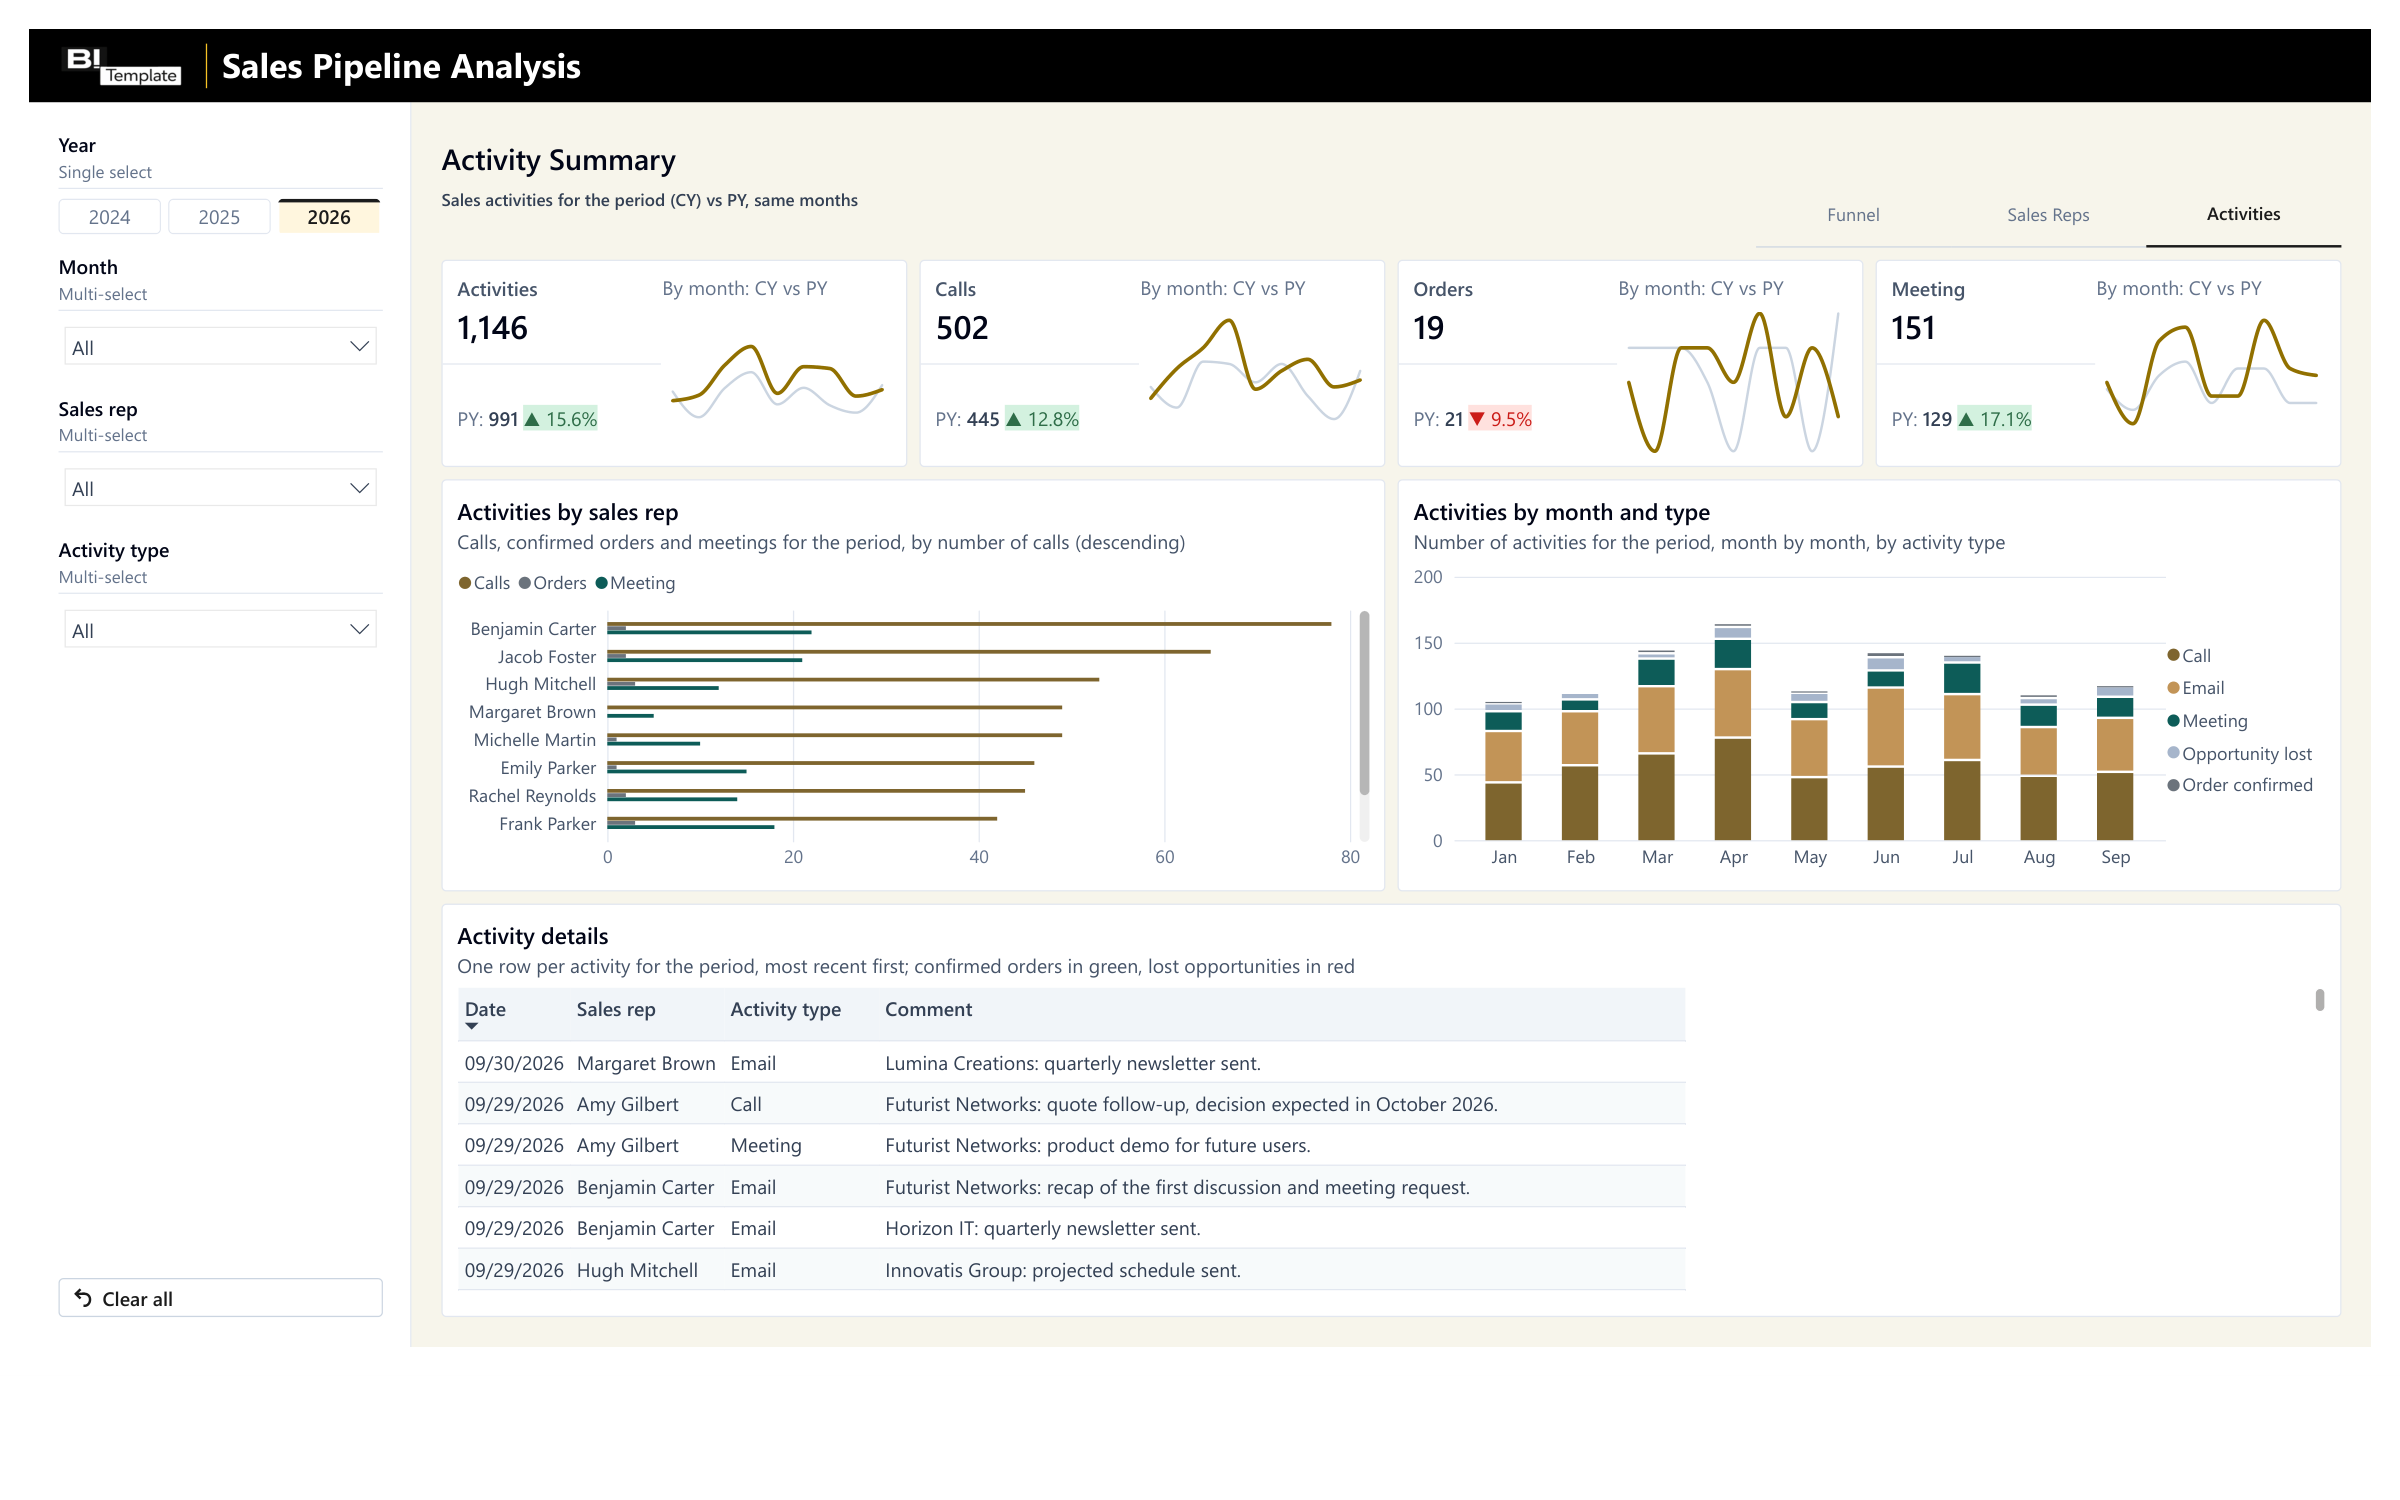Click the Calls legend marker in sales rep chart
This screenshot has height=1500, width=2400.
click(465, 583)
